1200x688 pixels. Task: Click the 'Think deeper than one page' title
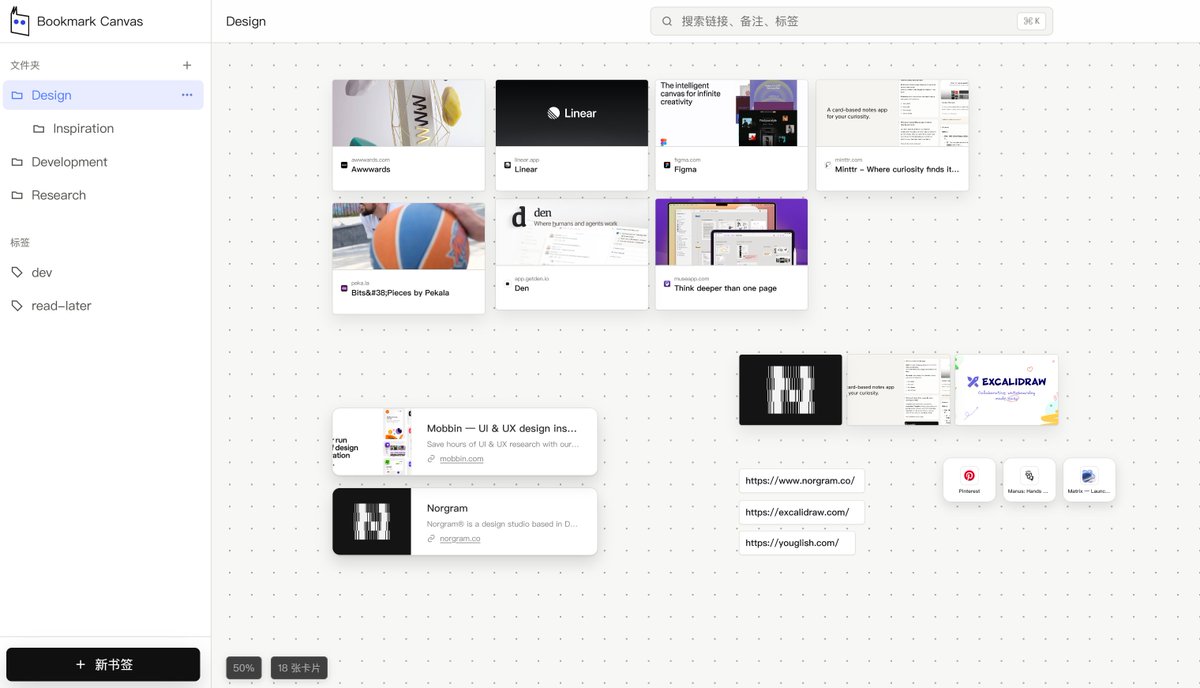tap(725, 288)
